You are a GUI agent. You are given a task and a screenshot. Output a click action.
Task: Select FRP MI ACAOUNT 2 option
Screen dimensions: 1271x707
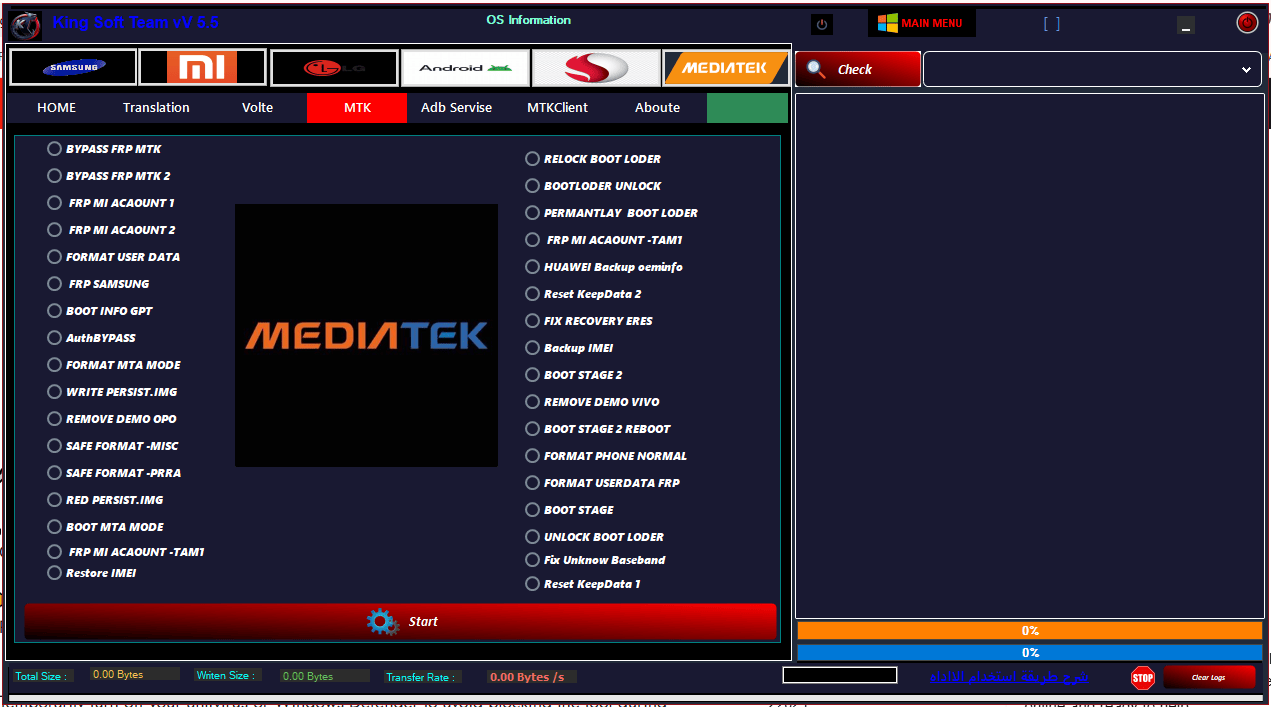[111, 230]
